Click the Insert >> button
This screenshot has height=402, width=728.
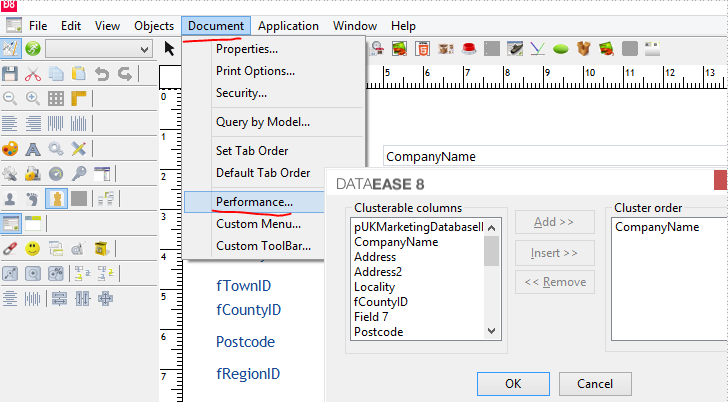pos(554,253)
